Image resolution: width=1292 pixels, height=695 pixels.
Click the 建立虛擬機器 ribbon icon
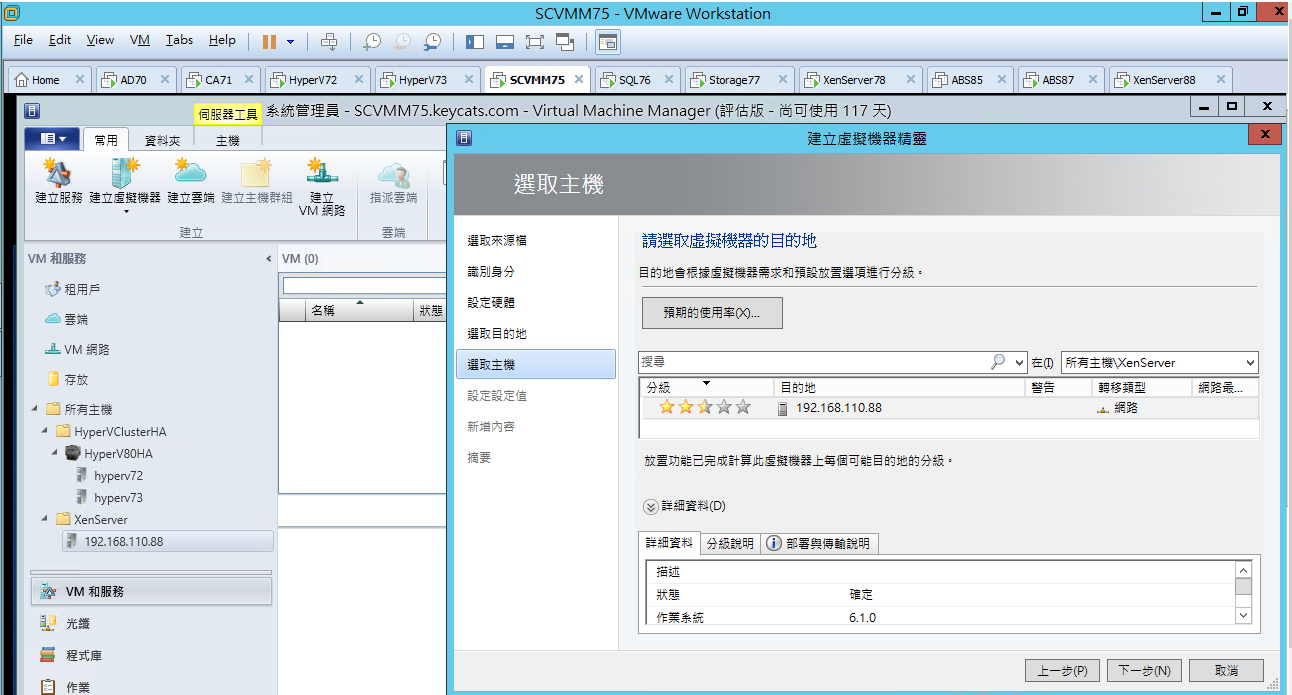coord(125,186)
